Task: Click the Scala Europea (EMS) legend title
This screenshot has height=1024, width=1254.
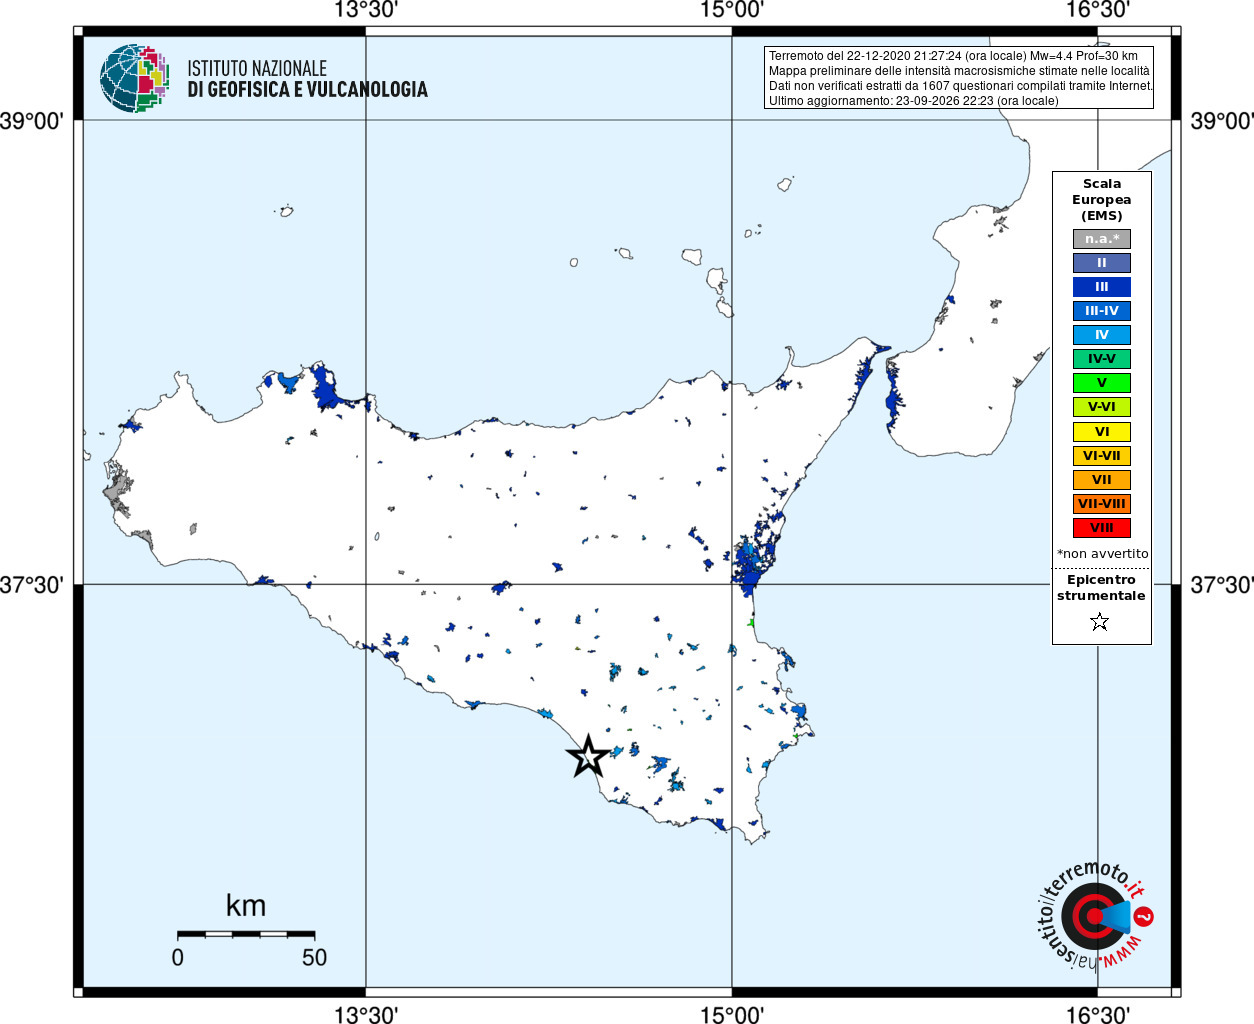Action: coord(1102,200)
